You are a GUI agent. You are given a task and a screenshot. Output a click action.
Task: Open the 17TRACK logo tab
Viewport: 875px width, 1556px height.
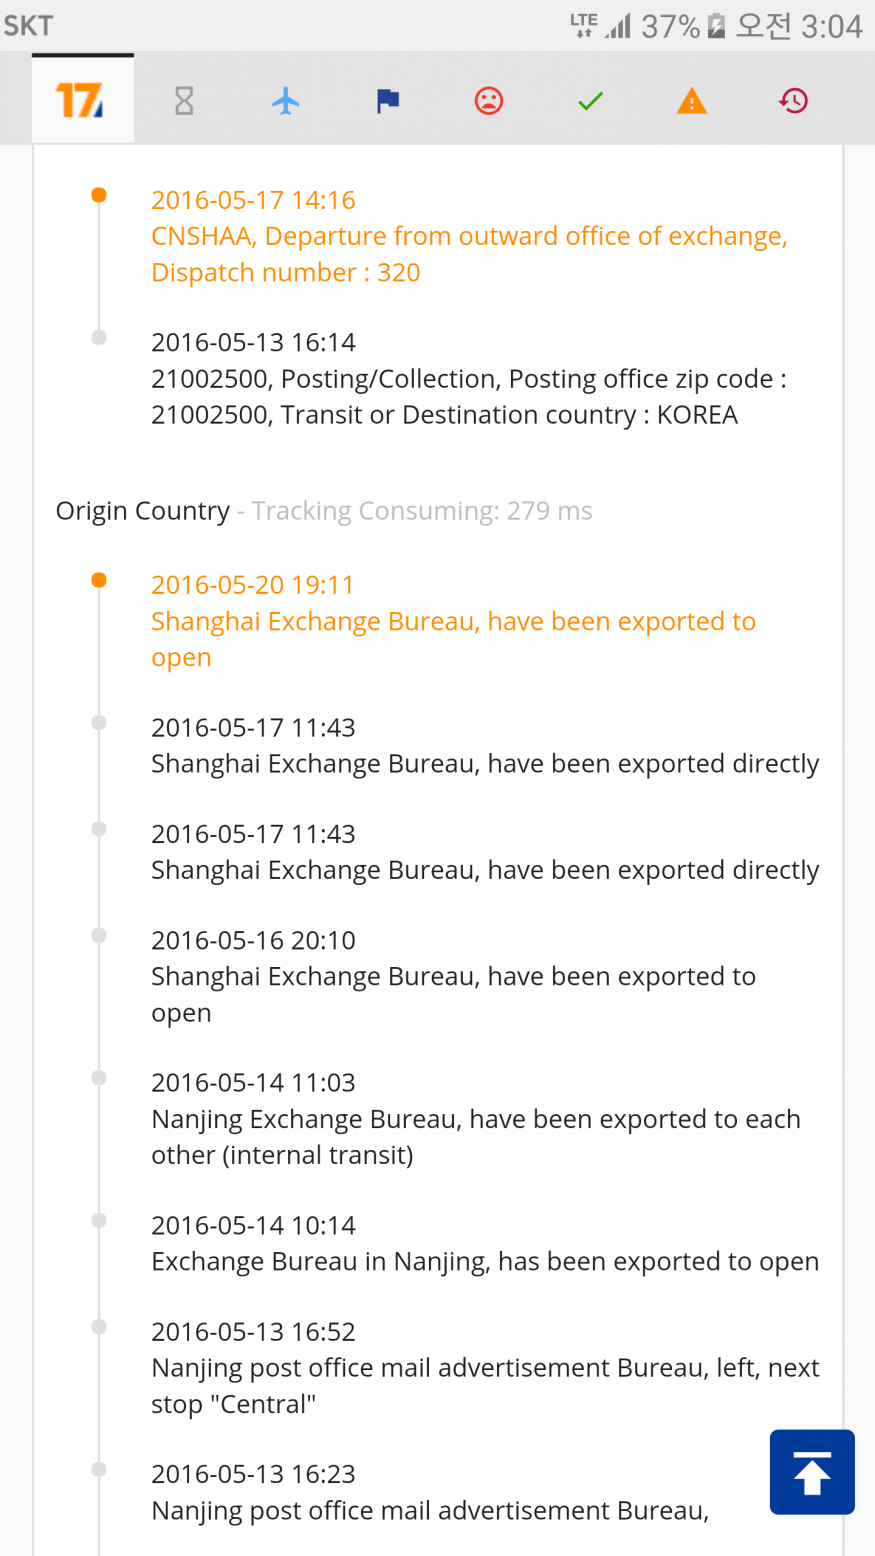point(81,100)
